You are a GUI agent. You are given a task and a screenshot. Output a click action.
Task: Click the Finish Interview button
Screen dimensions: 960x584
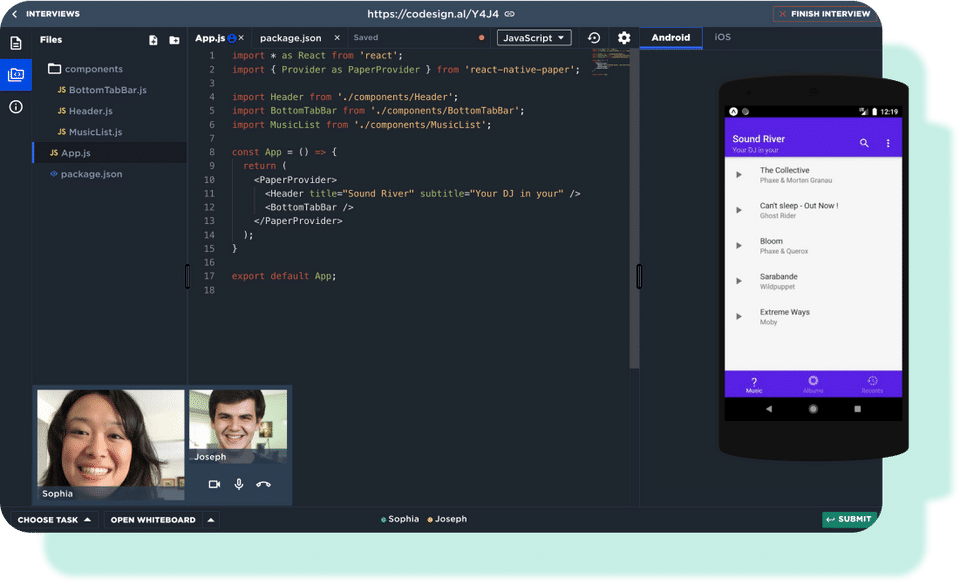click(x=824, y=13)
